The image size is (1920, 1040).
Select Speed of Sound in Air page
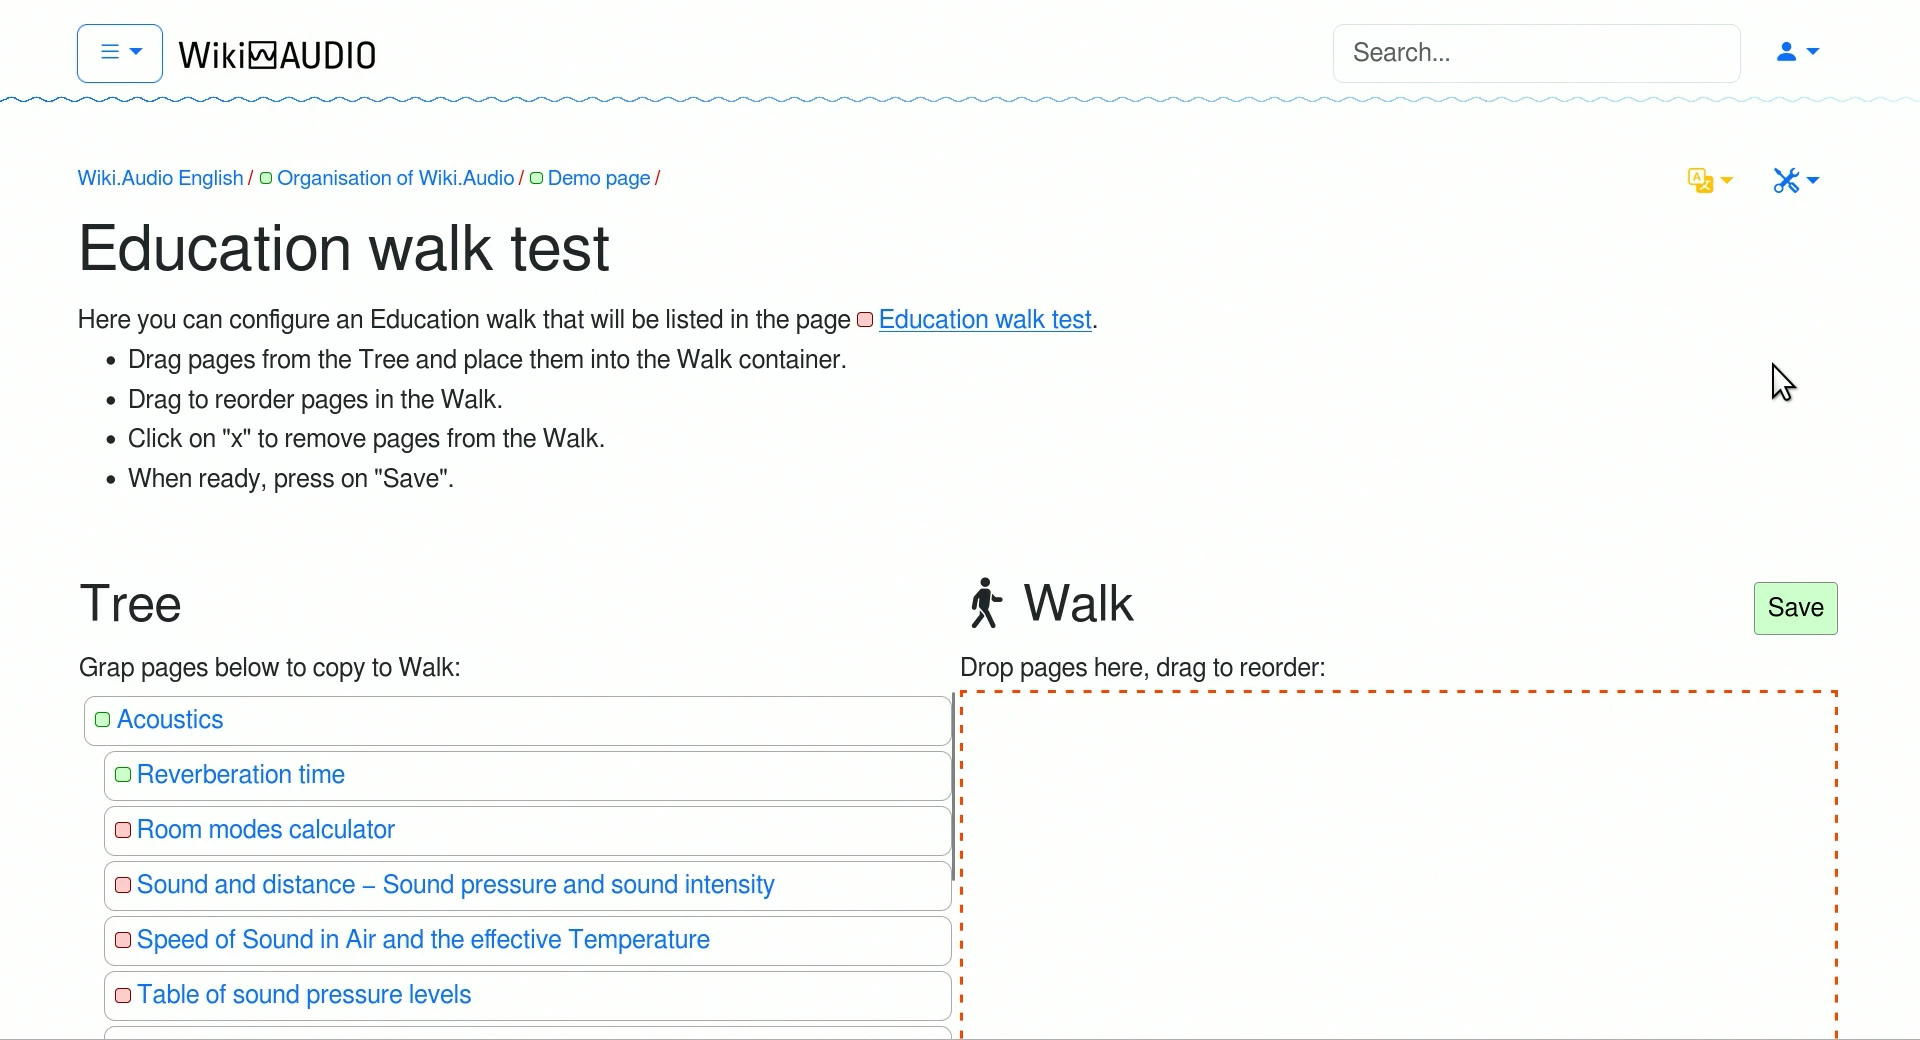tap(423, 941)
